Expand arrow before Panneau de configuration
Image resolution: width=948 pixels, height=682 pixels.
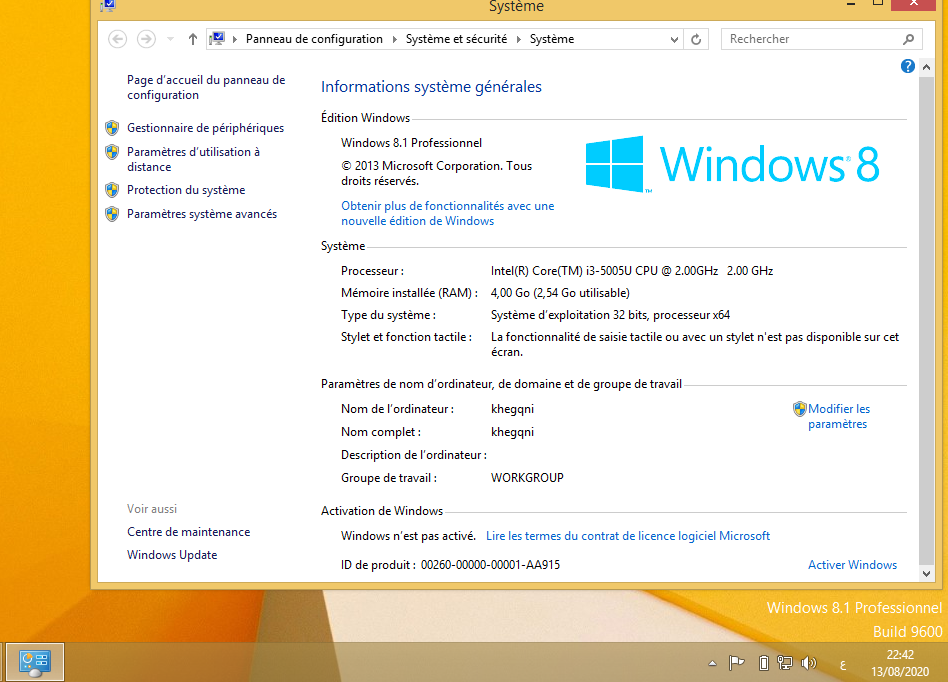click(235, 39)
